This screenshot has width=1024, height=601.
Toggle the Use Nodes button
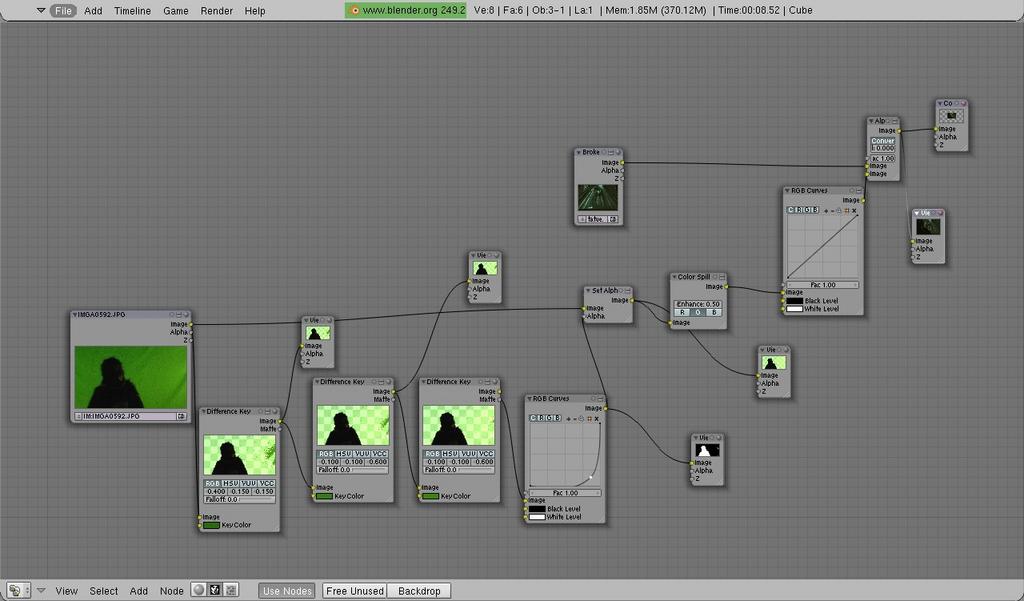click(x=287, y=591)
